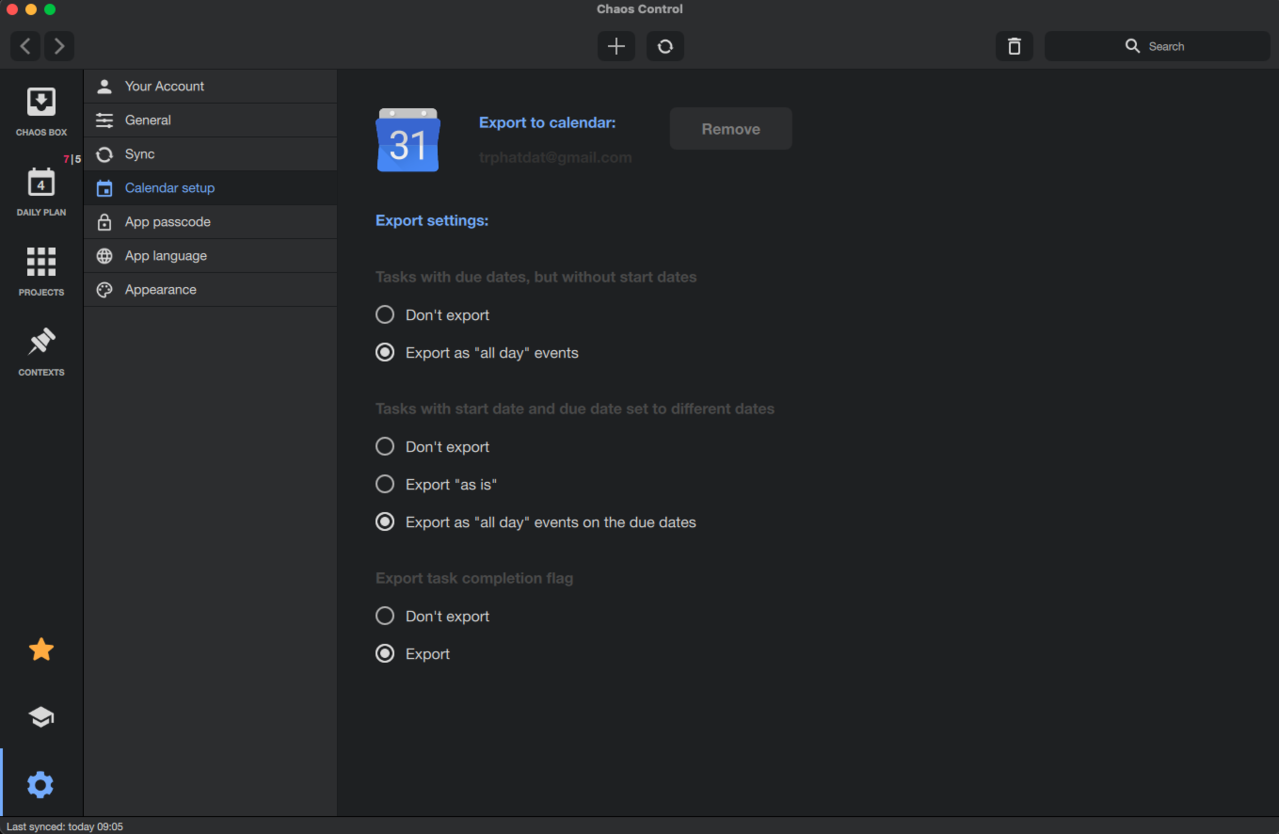Select Don't export for completion flag

click(x=385, y=616)
